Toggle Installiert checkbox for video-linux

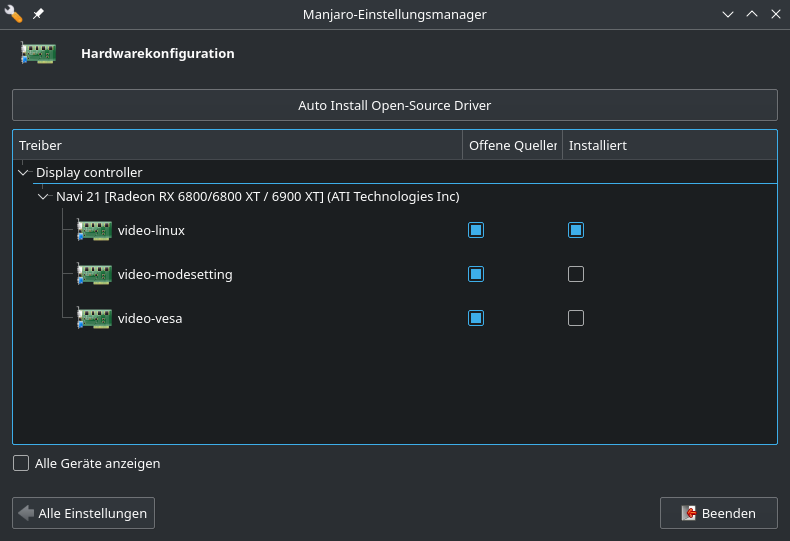coord(576,230)
